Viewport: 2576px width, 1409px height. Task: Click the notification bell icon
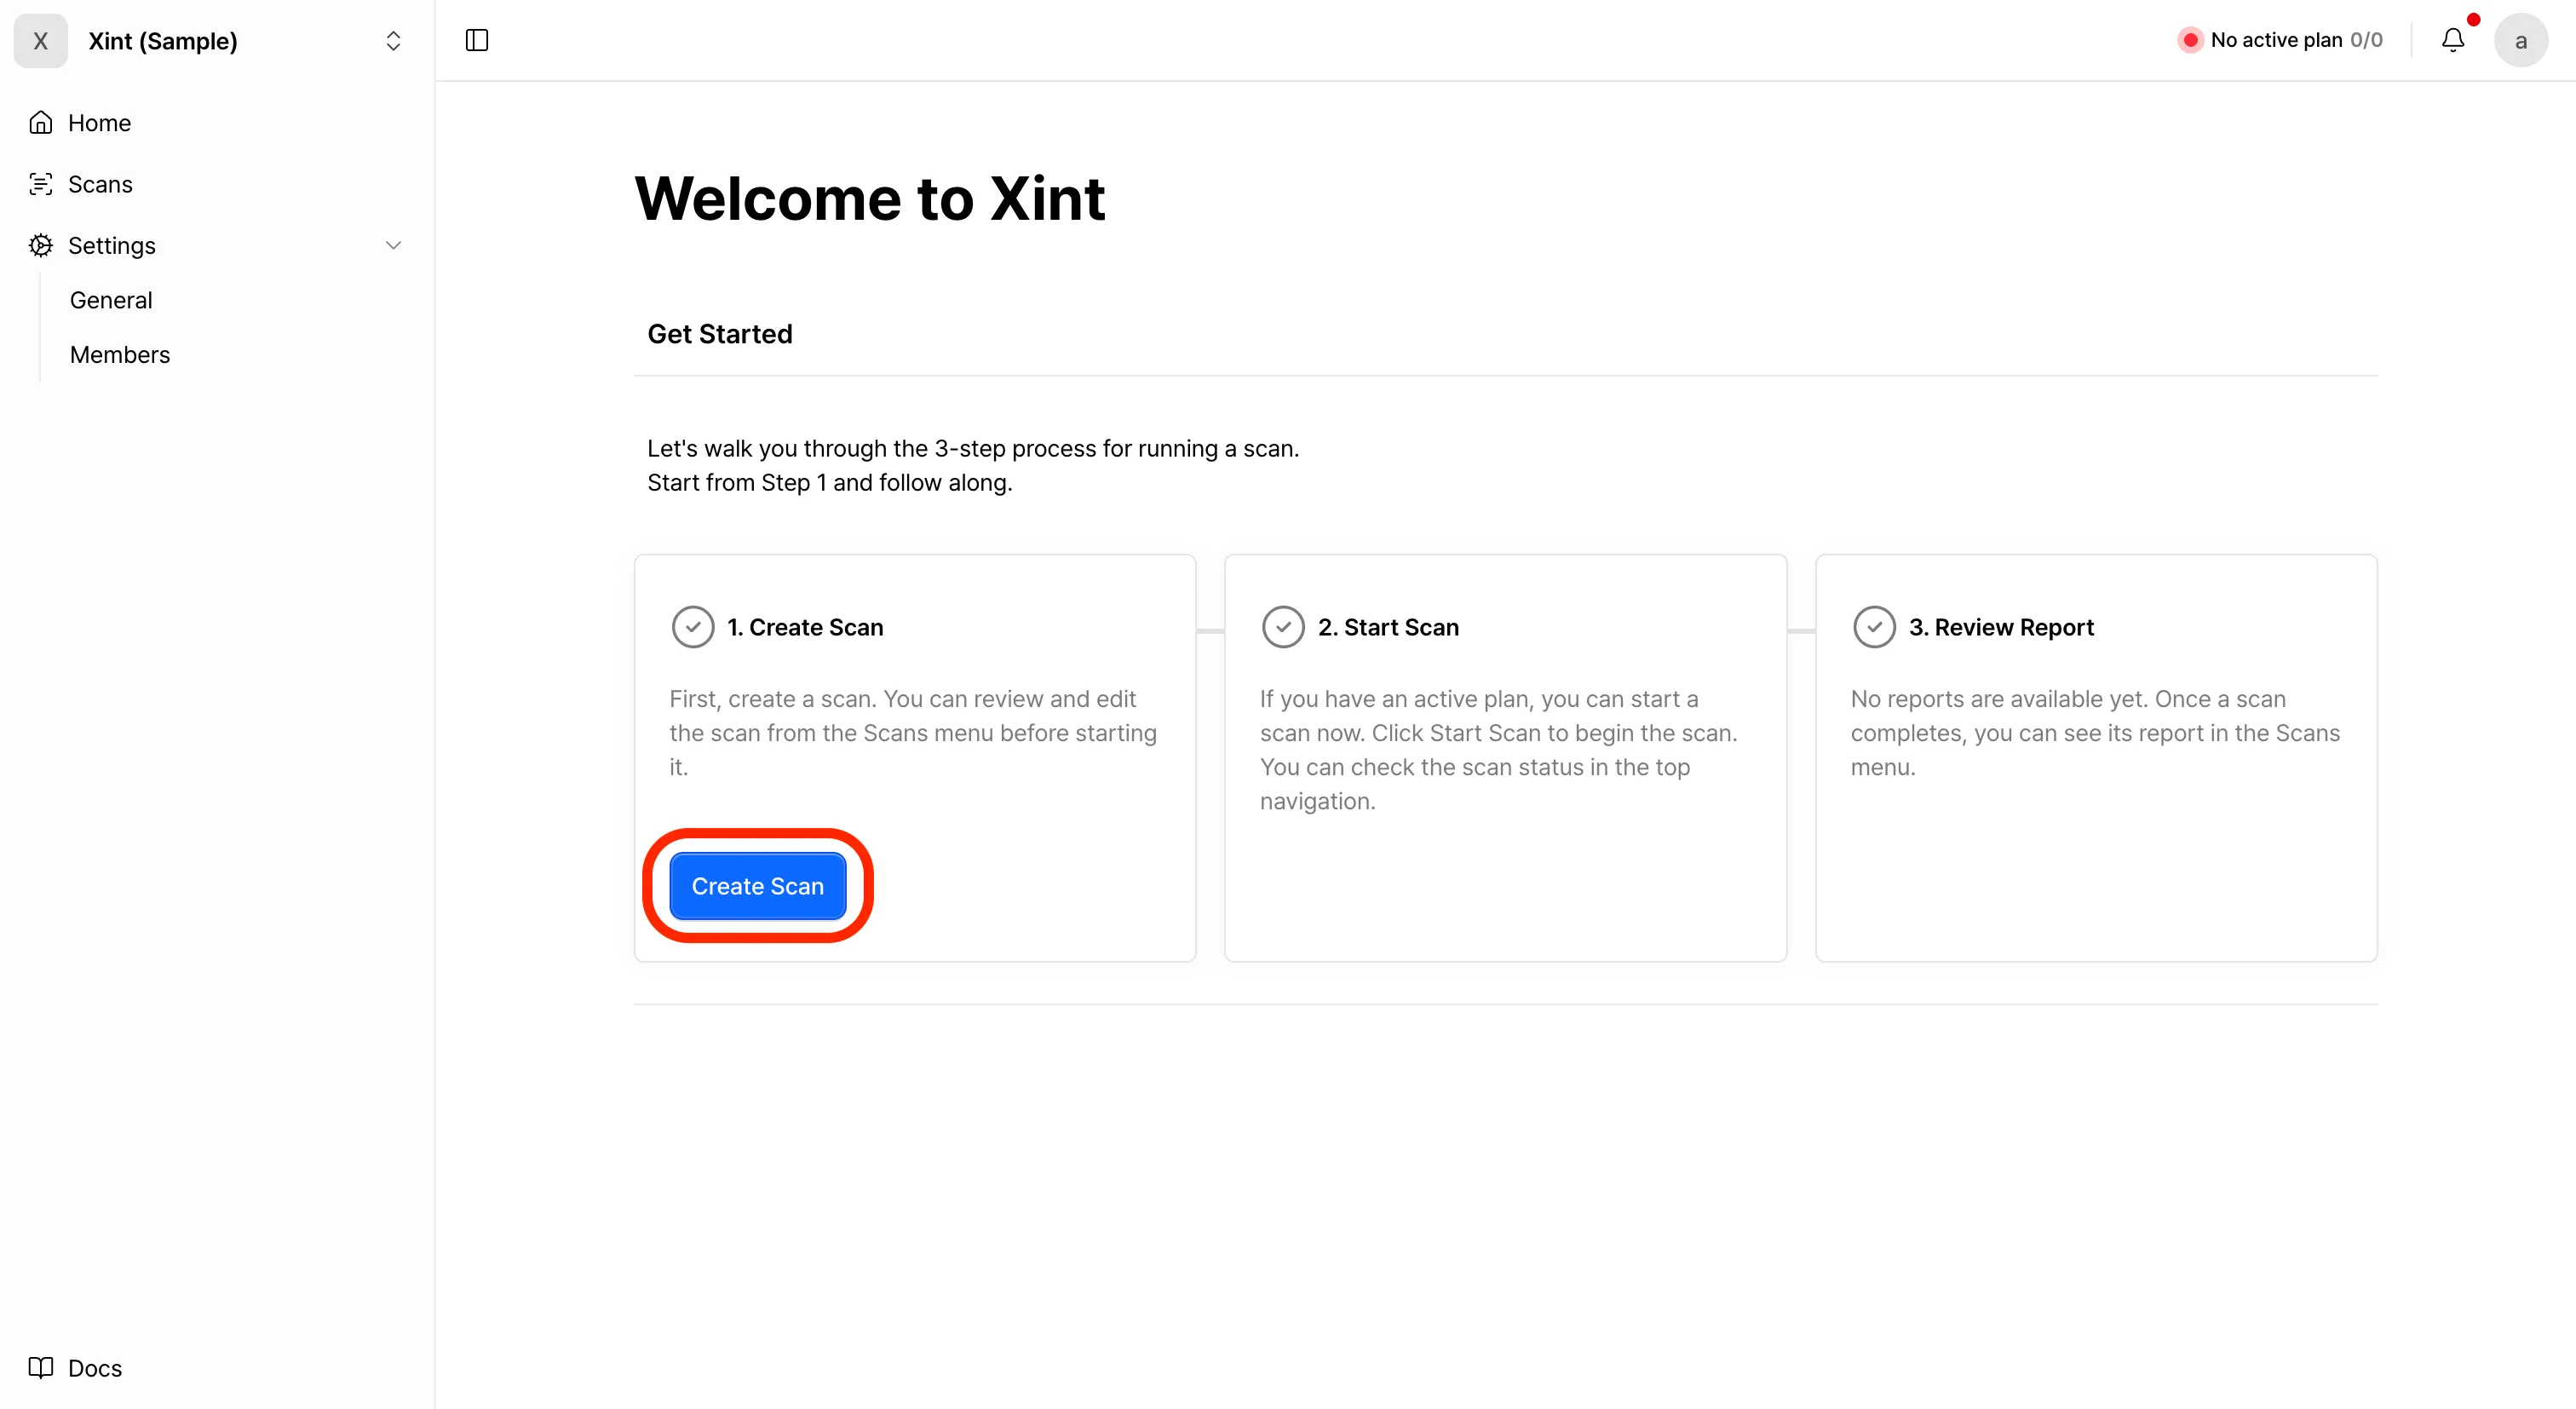point(2452,40)
